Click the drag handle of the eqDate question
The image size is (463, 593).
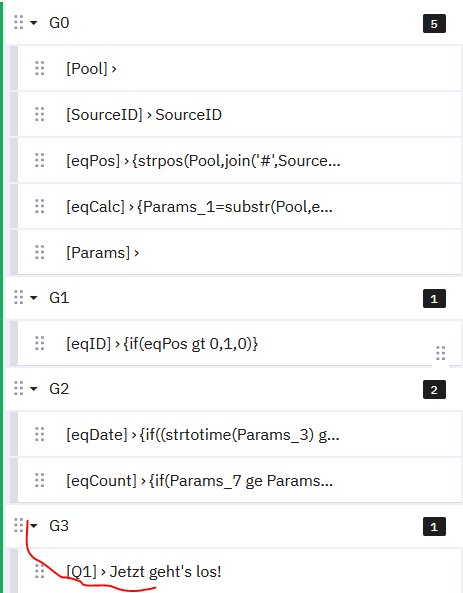click(x=40, y=435)
